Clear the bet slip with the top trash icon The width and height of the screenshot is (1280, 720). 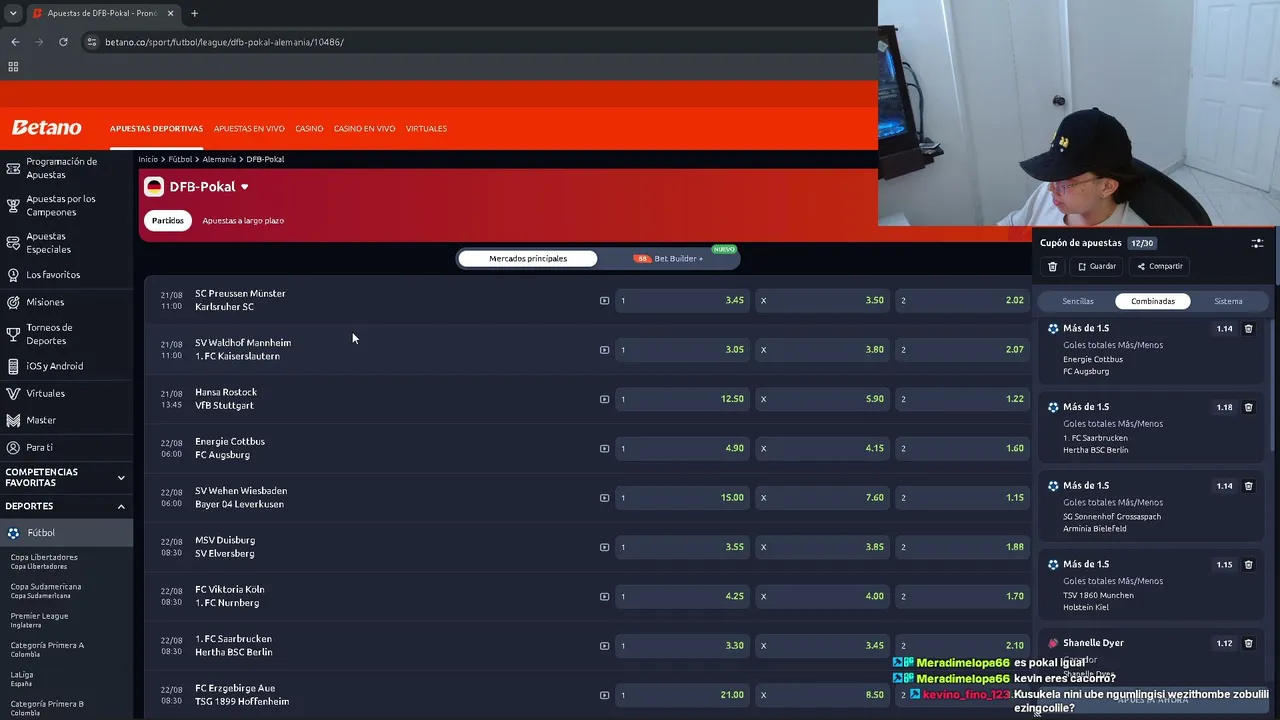click(1052, 267)
